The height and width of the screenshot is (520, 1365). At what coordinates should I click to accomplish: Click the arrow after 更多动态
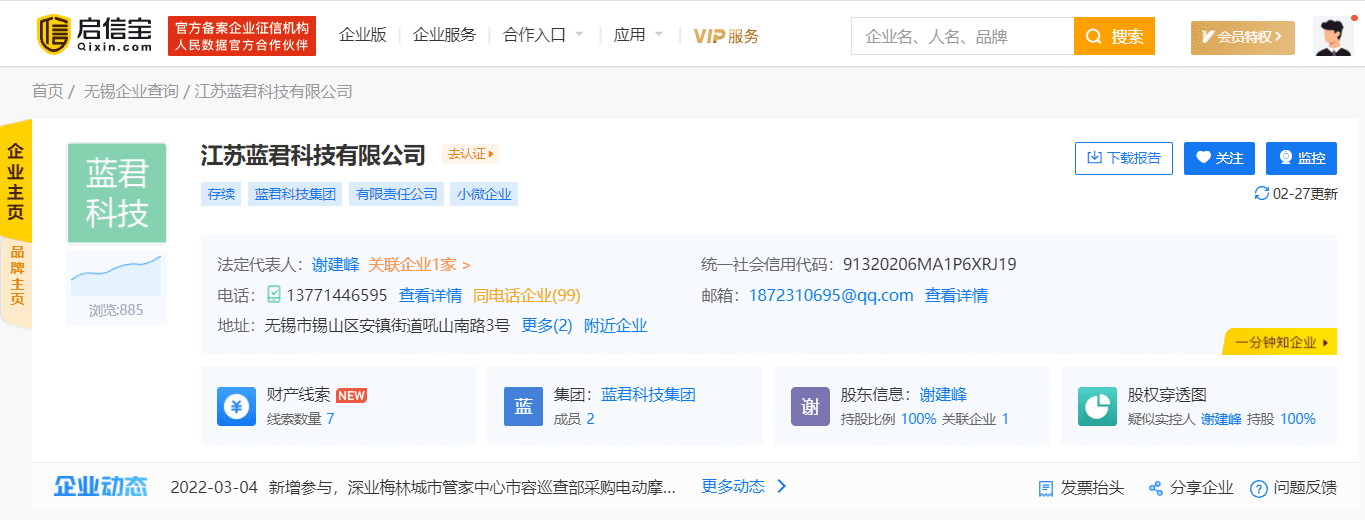point(782,486)
